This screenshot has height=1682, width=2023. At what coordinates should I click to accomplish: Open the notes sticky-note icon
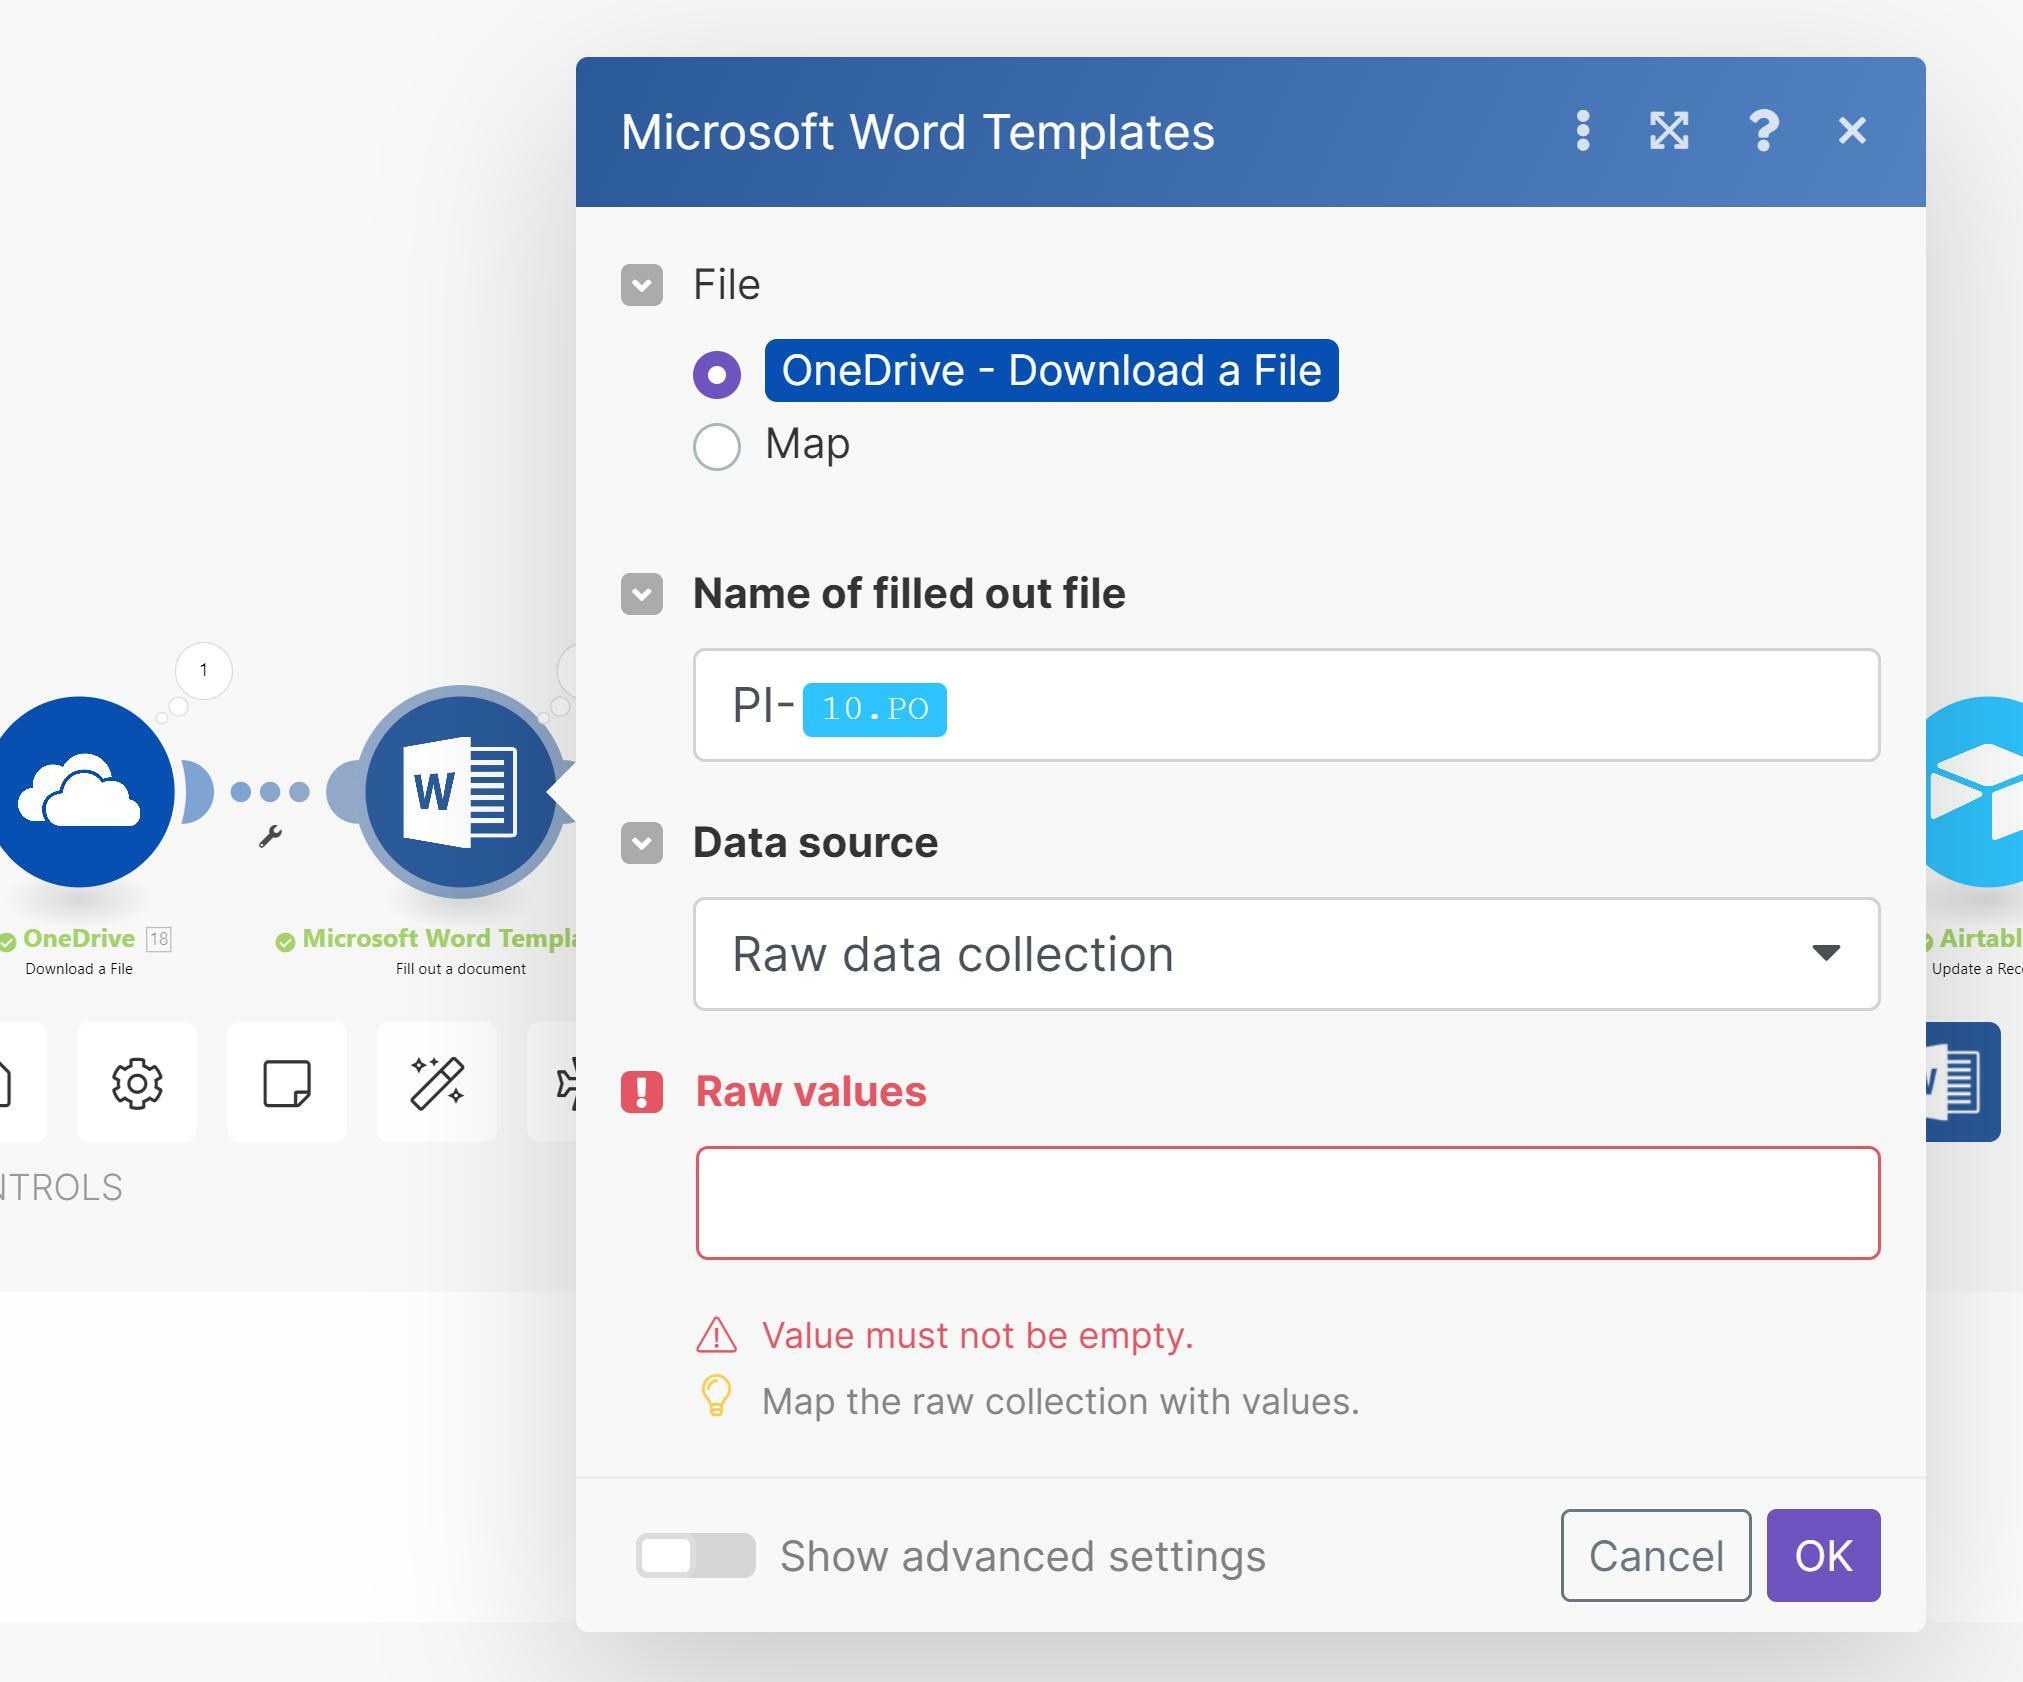pyautogui.click(x=287, y=1083)
